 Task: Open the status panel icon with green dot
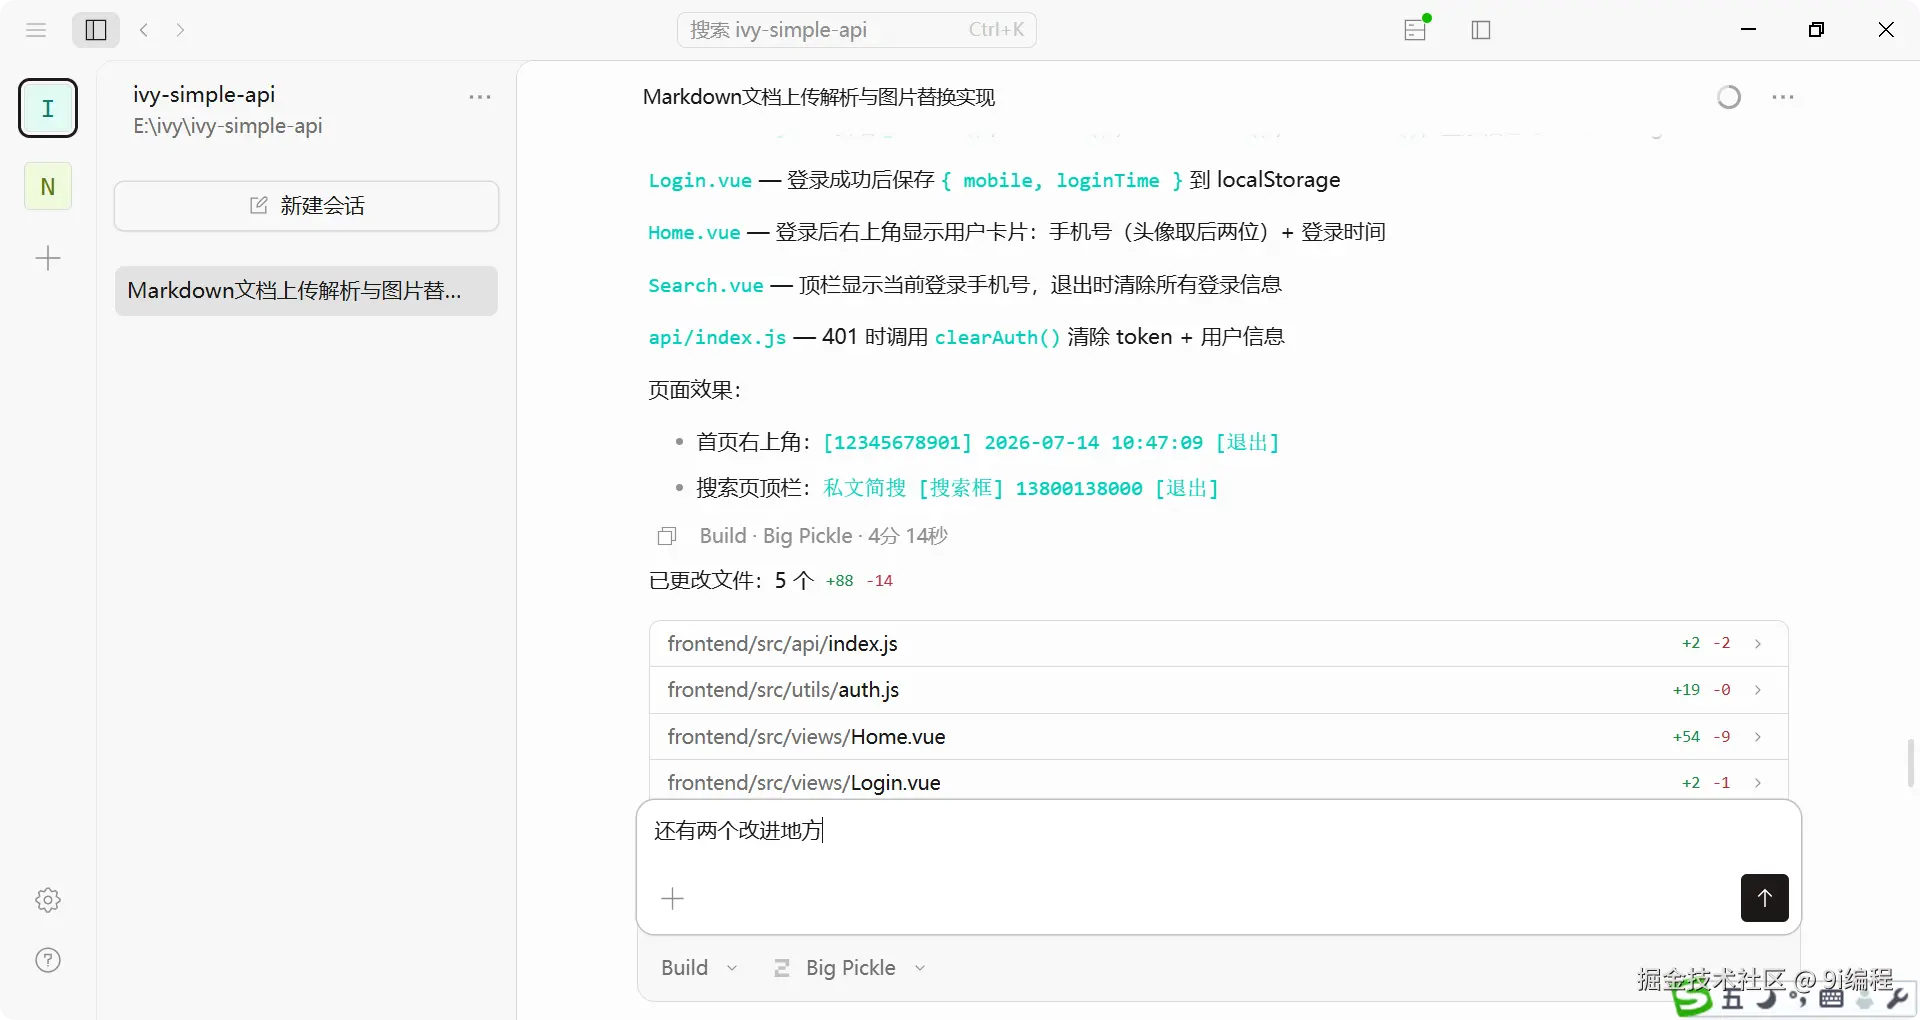click(x=1416, y=29)
